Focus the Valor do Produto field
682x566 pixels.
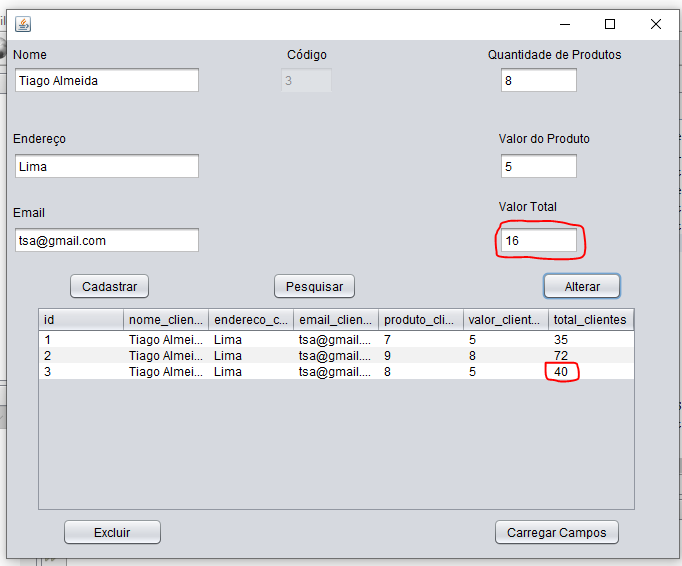[x=538, y=166]
